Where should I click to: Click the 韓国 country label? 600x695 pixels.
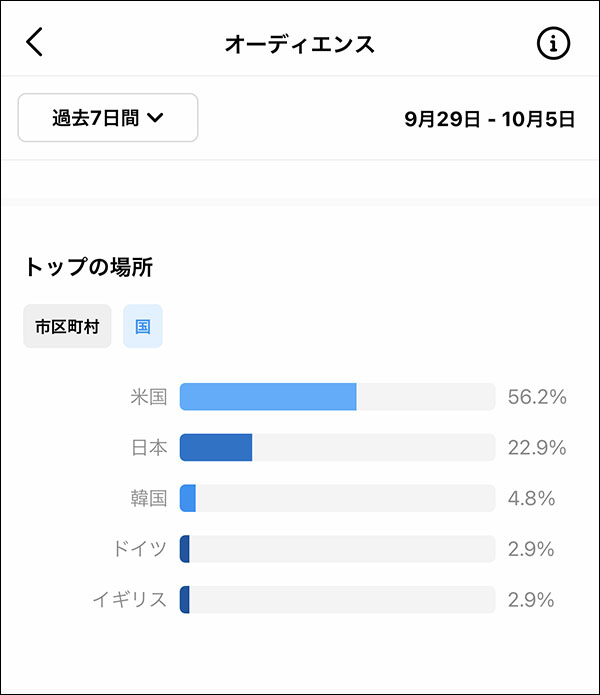tap(149, 498)
